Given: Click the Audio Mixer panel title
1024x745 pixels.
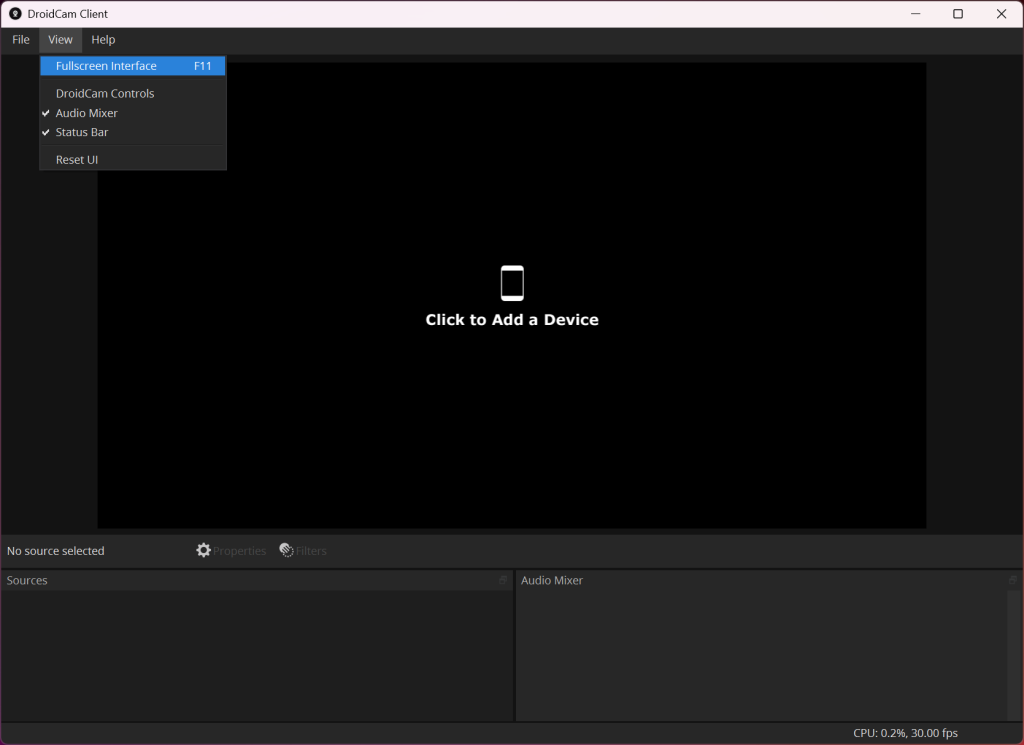Looking at the screenshot, I should [x=552, y=580].
